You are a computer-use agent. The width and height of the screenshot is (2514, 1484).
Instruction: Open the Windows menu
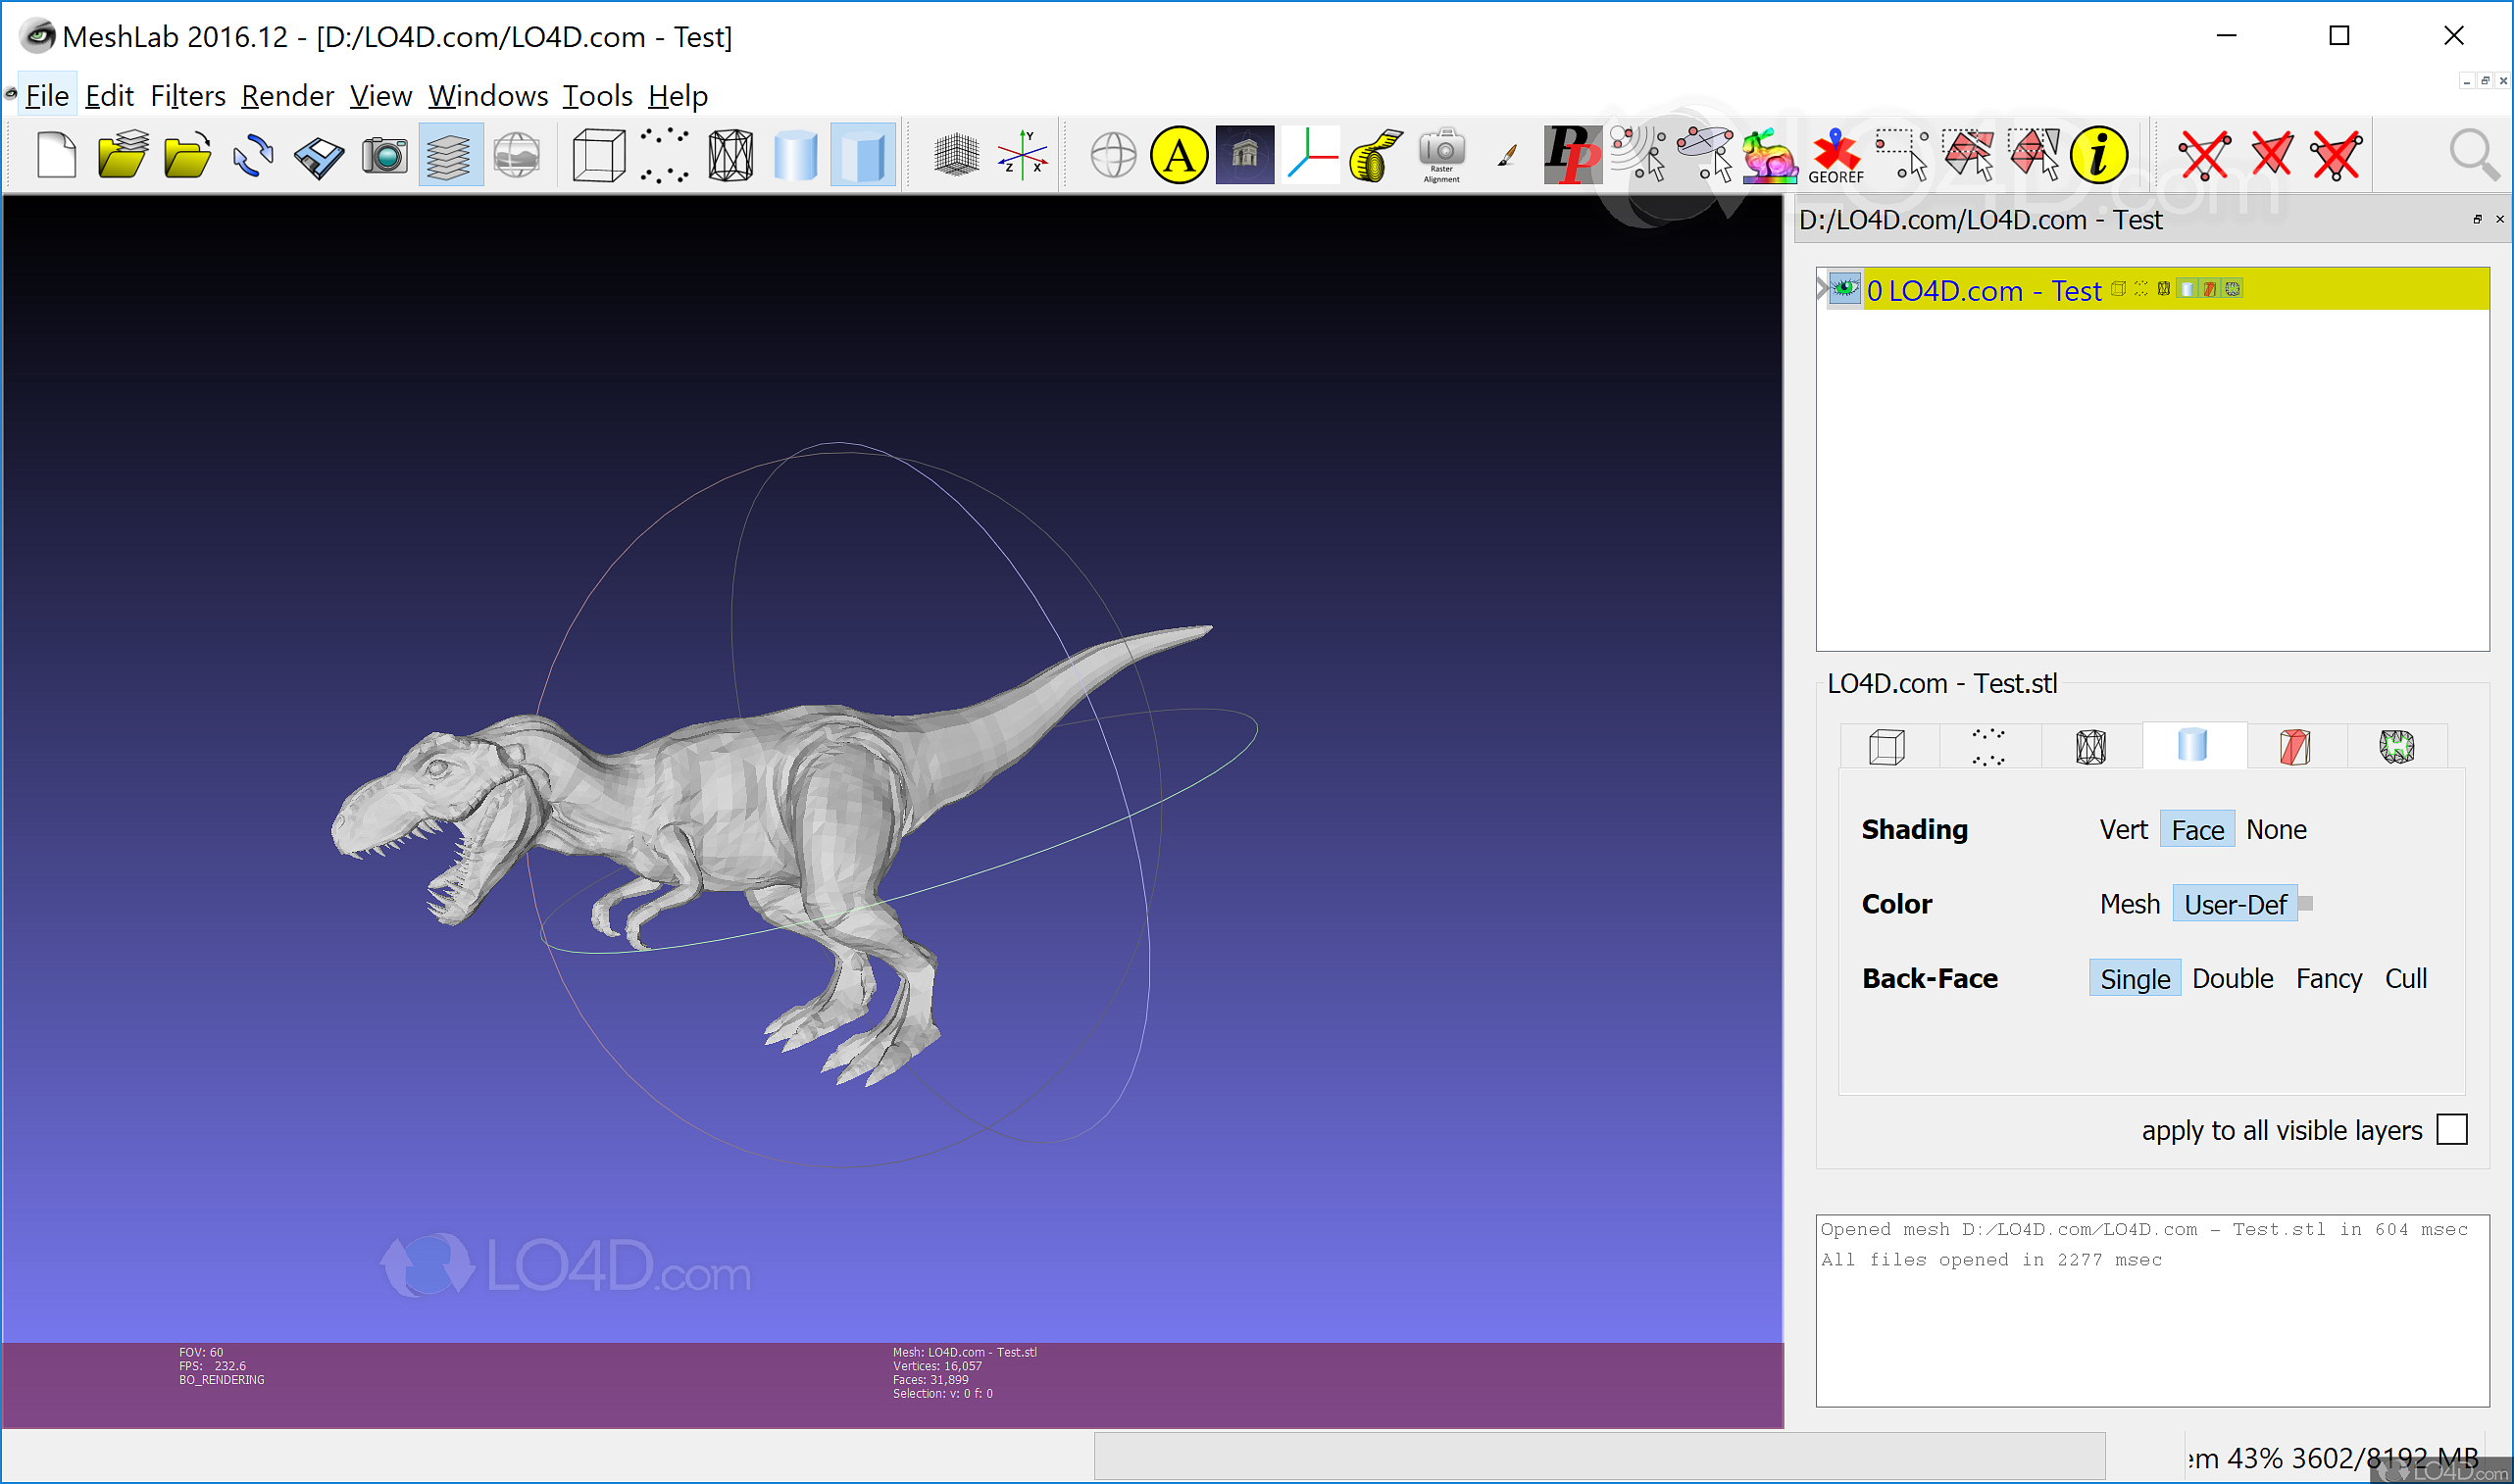[488, 96]
